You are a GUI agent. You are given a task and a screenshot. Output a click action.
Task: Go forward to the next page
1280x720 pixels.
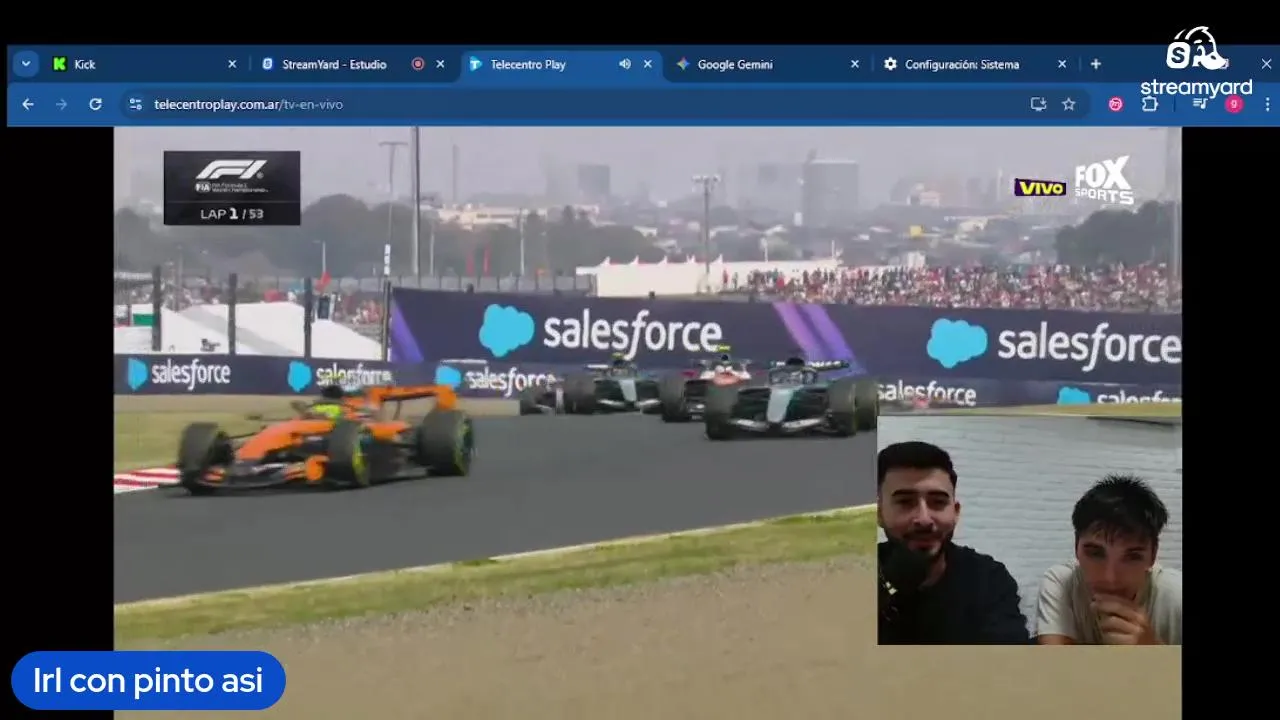coord(61,104)
